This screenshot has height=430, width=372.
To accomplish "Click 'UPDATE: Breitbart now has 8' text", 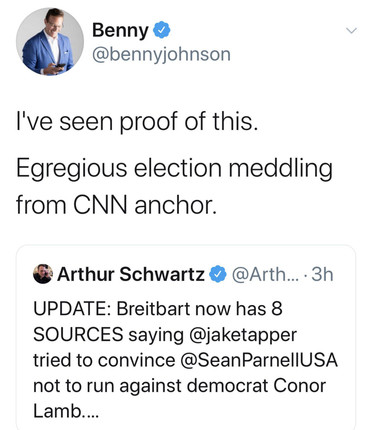I will [158, 309].
